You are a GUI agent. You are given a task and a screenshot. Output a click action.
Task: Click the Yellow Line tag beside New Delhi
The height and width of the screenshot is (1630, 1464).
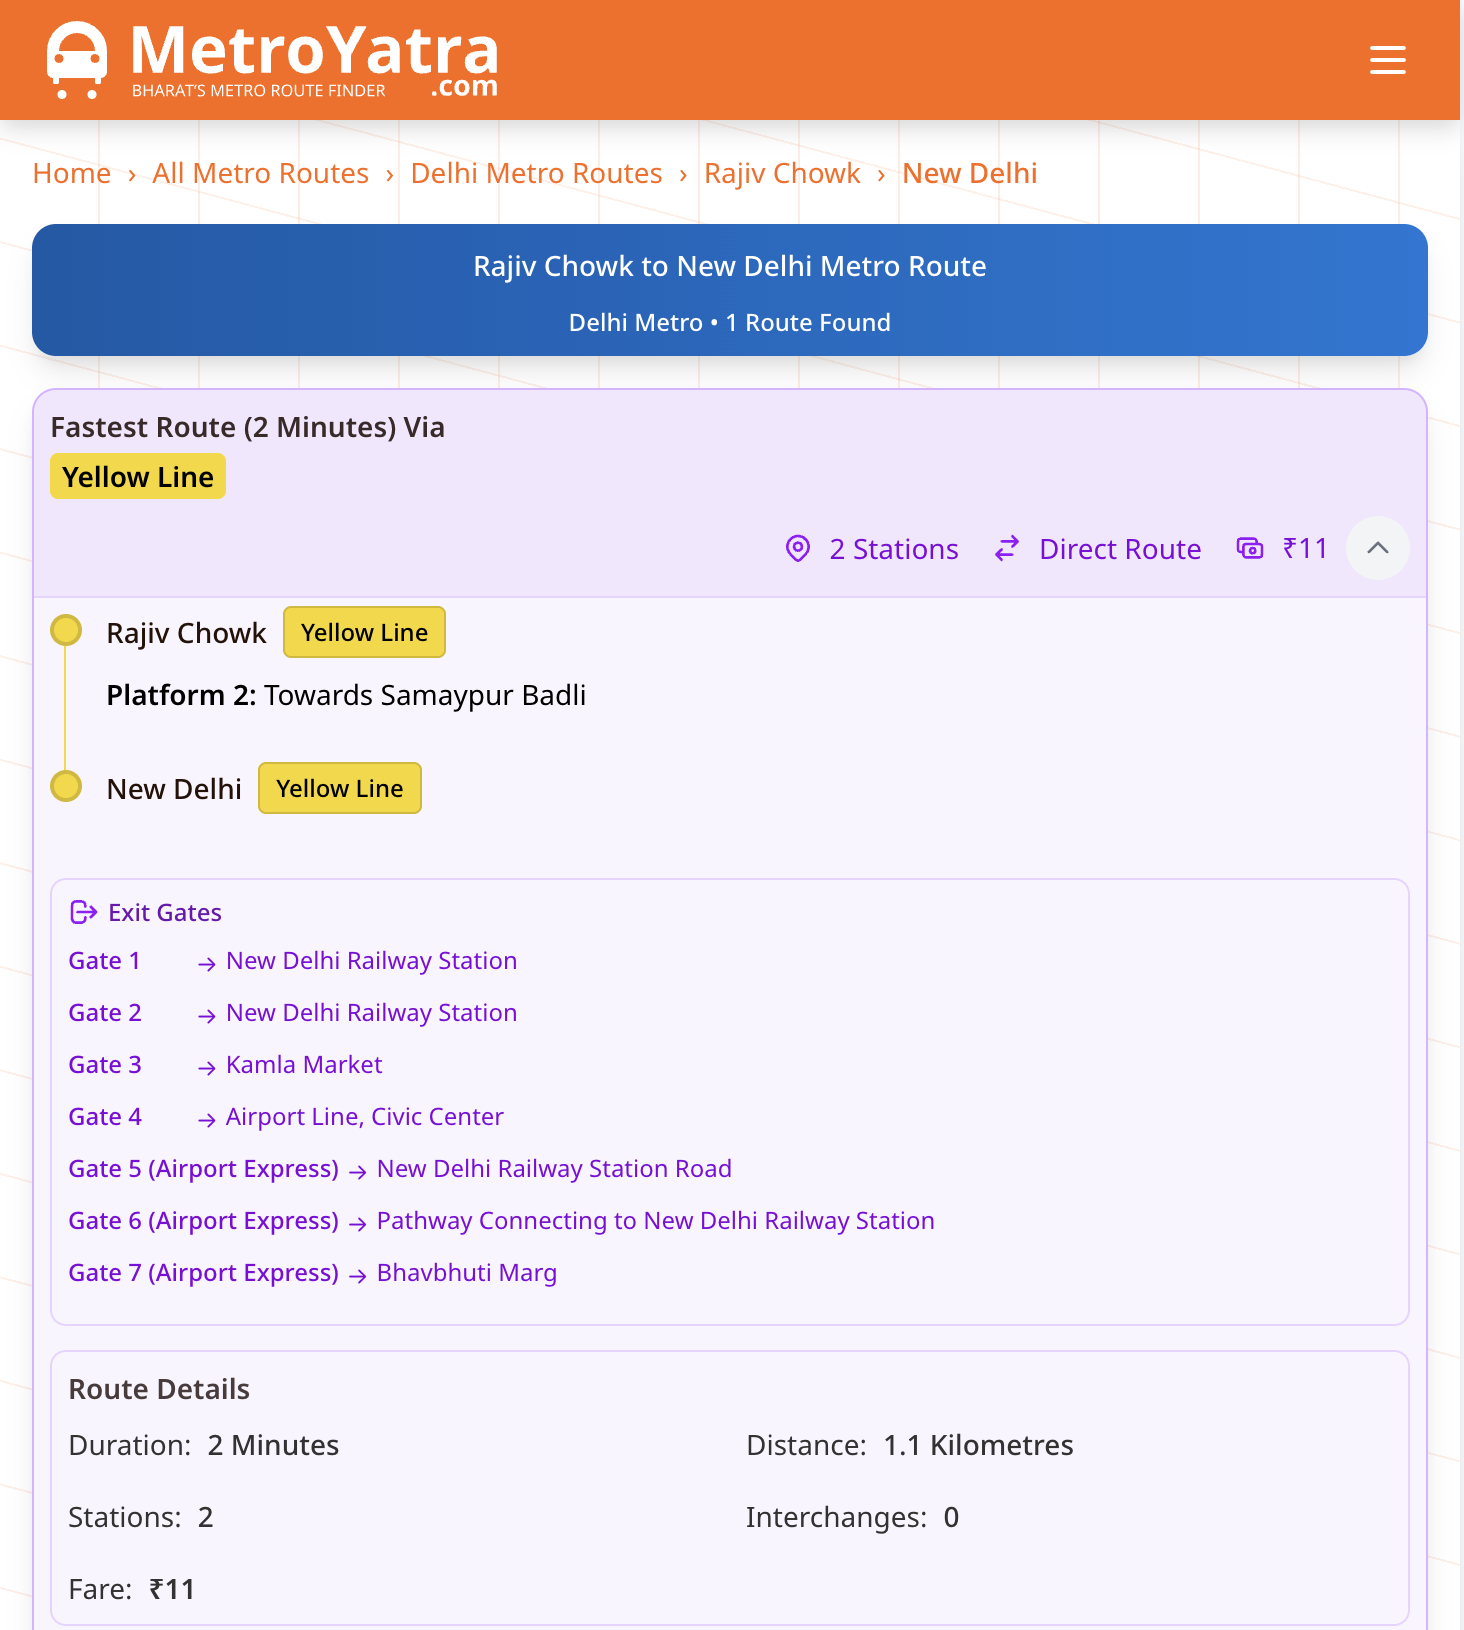pos(340,788)
